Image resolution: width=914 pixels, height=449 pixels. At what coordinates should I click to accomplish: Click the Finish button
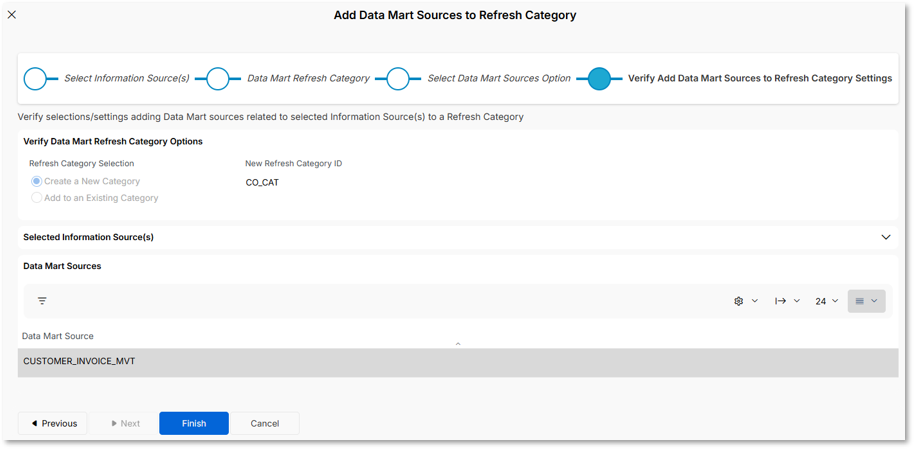(x=194, y=423)
